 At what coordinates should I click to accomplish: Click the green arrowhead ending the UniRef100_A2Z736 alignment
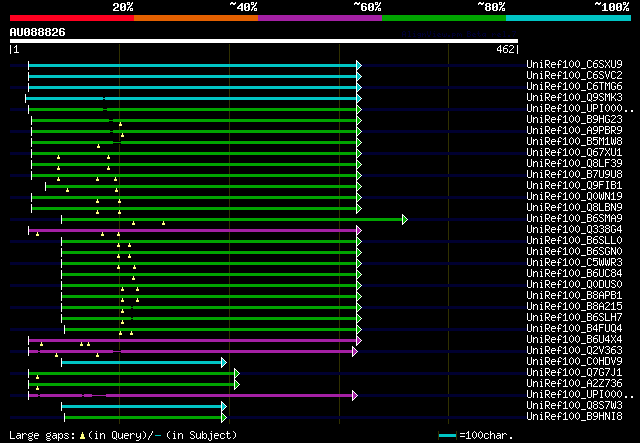pyautogui.click(x=237, y=385)
